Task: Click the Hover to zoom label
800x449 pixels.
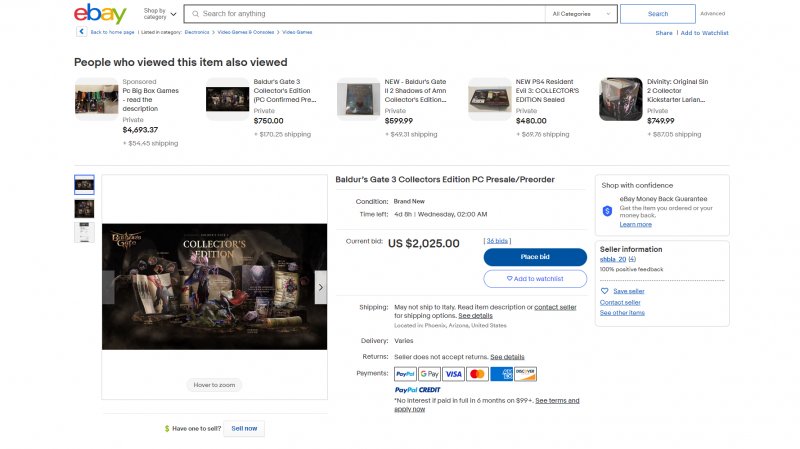Action: [x=214, y=385]
